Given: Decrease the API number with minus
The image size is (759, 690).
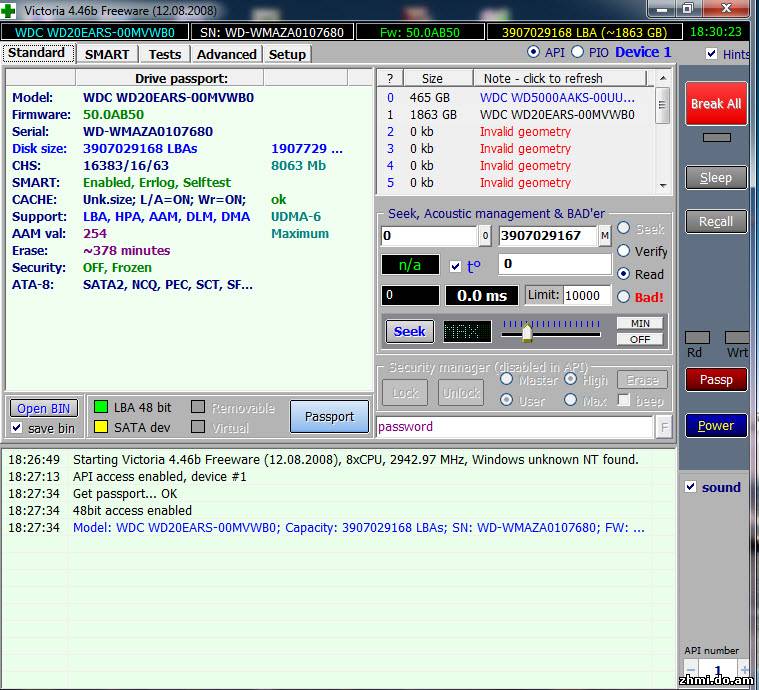Looking at the screenshot, I should tap(691, 670).
